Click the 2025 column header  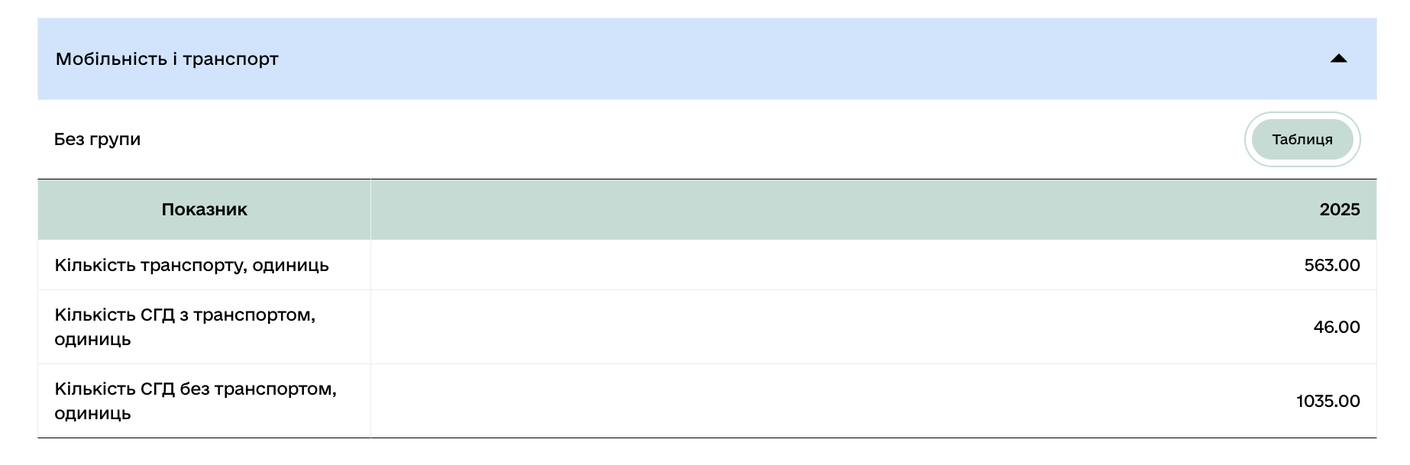click(1339, 210)
